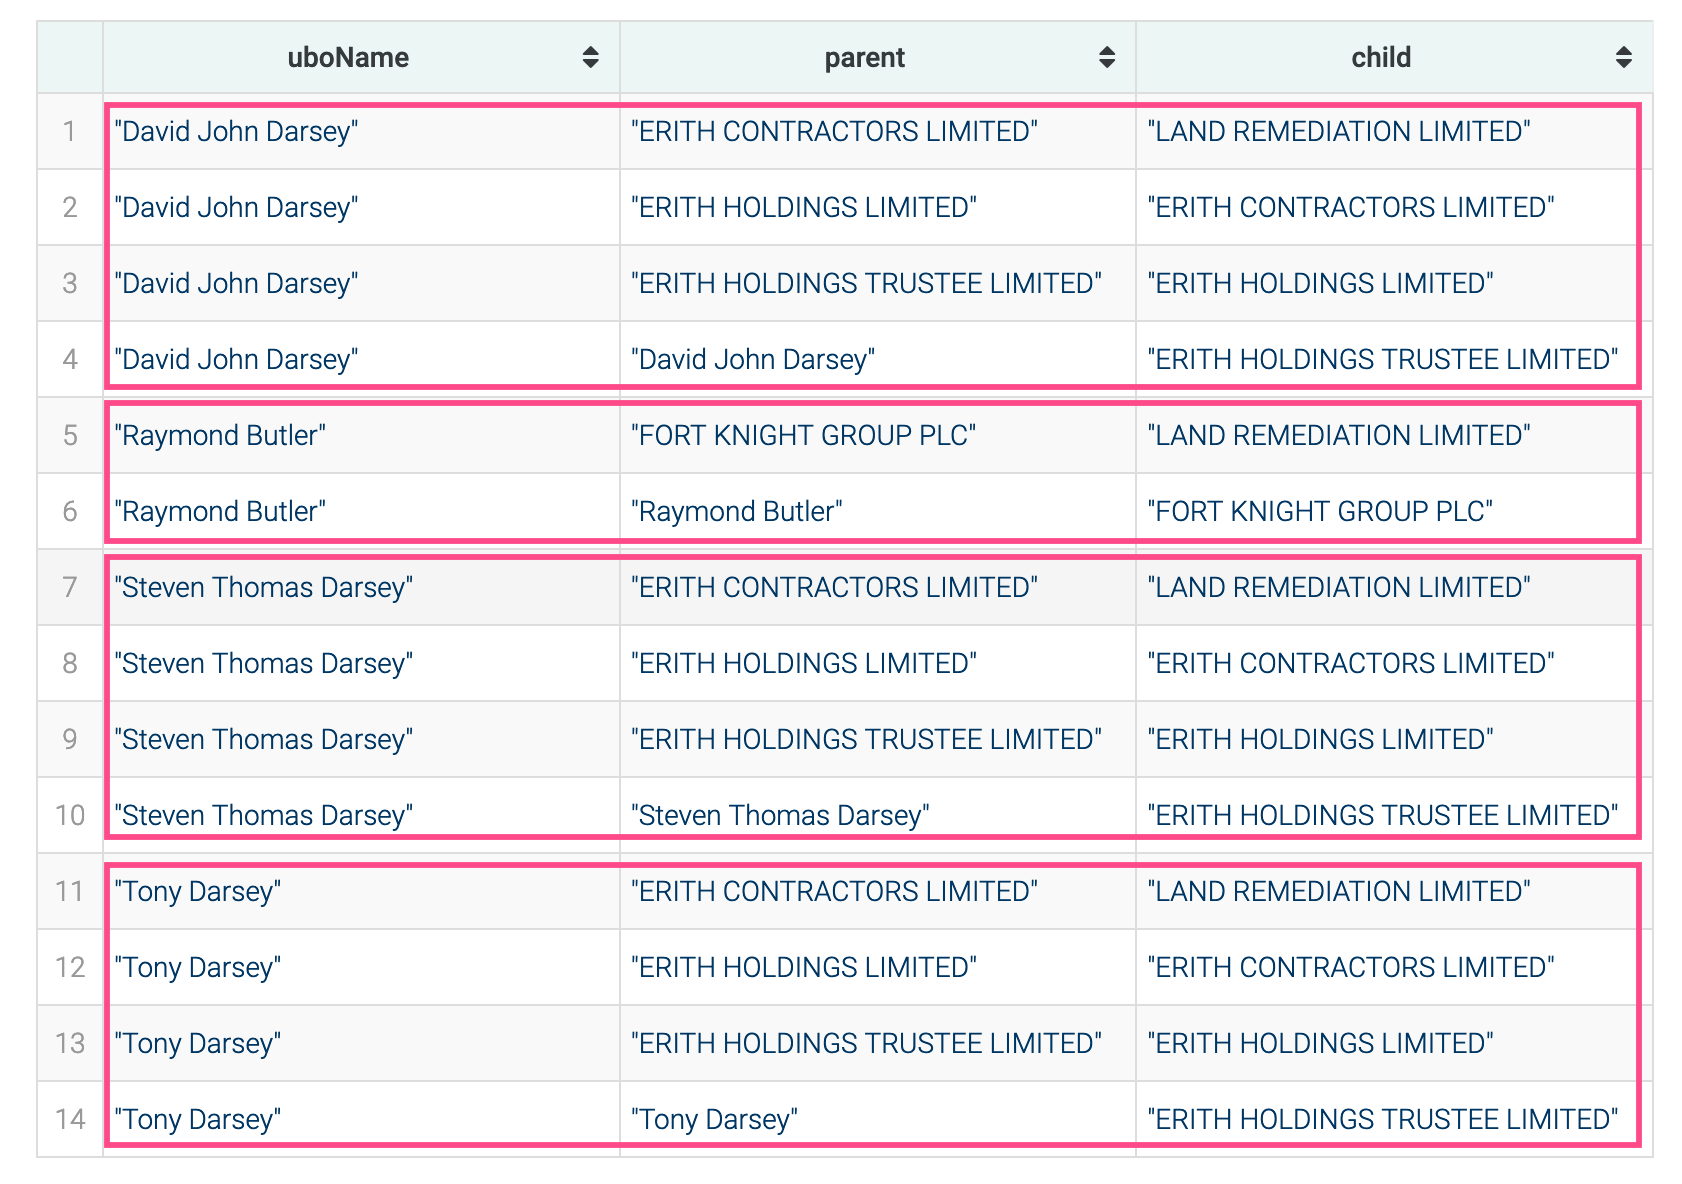
Task: Click parent "Steven Thomas Darsey" in row 10
Action: coord(780,815)
